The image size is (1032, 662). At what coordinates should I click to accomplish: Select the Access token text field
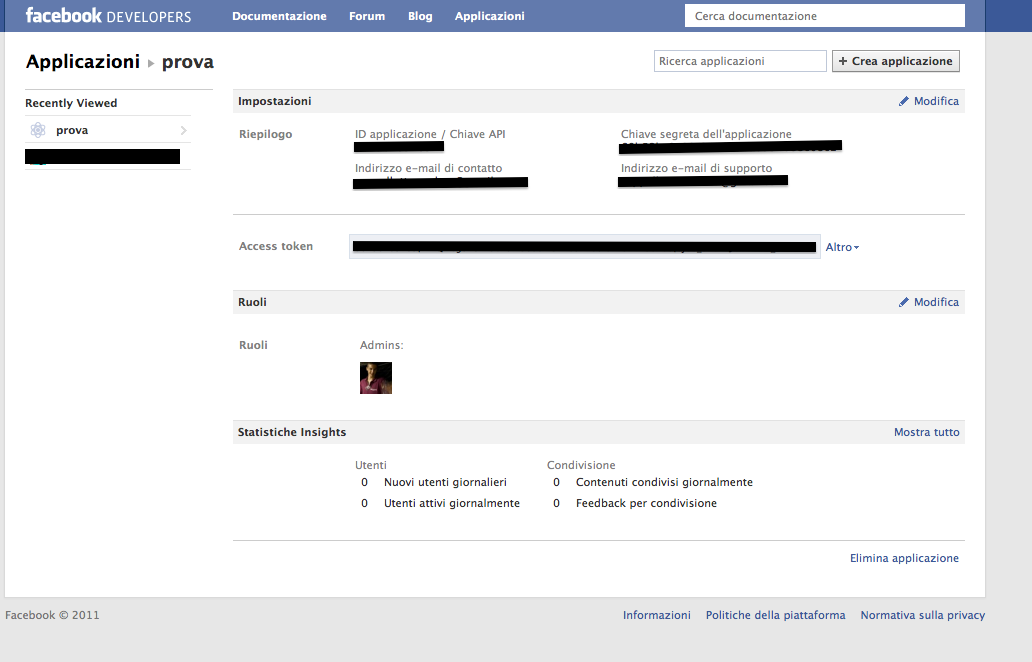[x=584, y=247]
